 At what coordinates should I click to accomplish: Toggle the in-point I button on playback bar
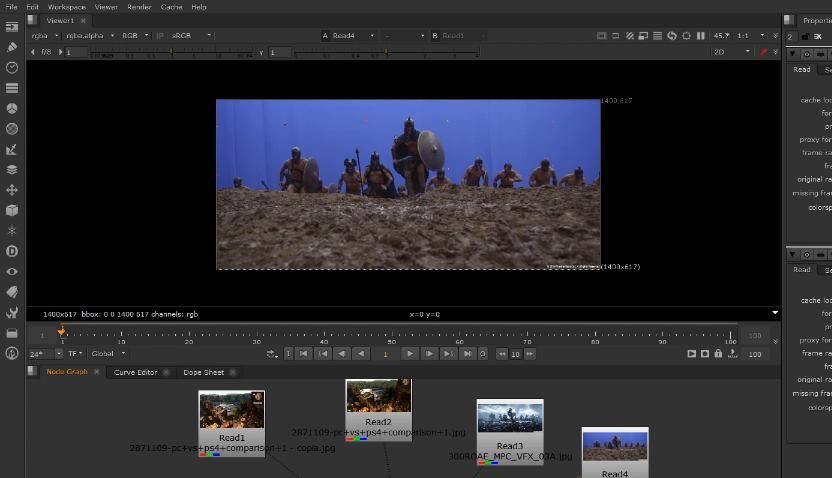tap(288, 354)
